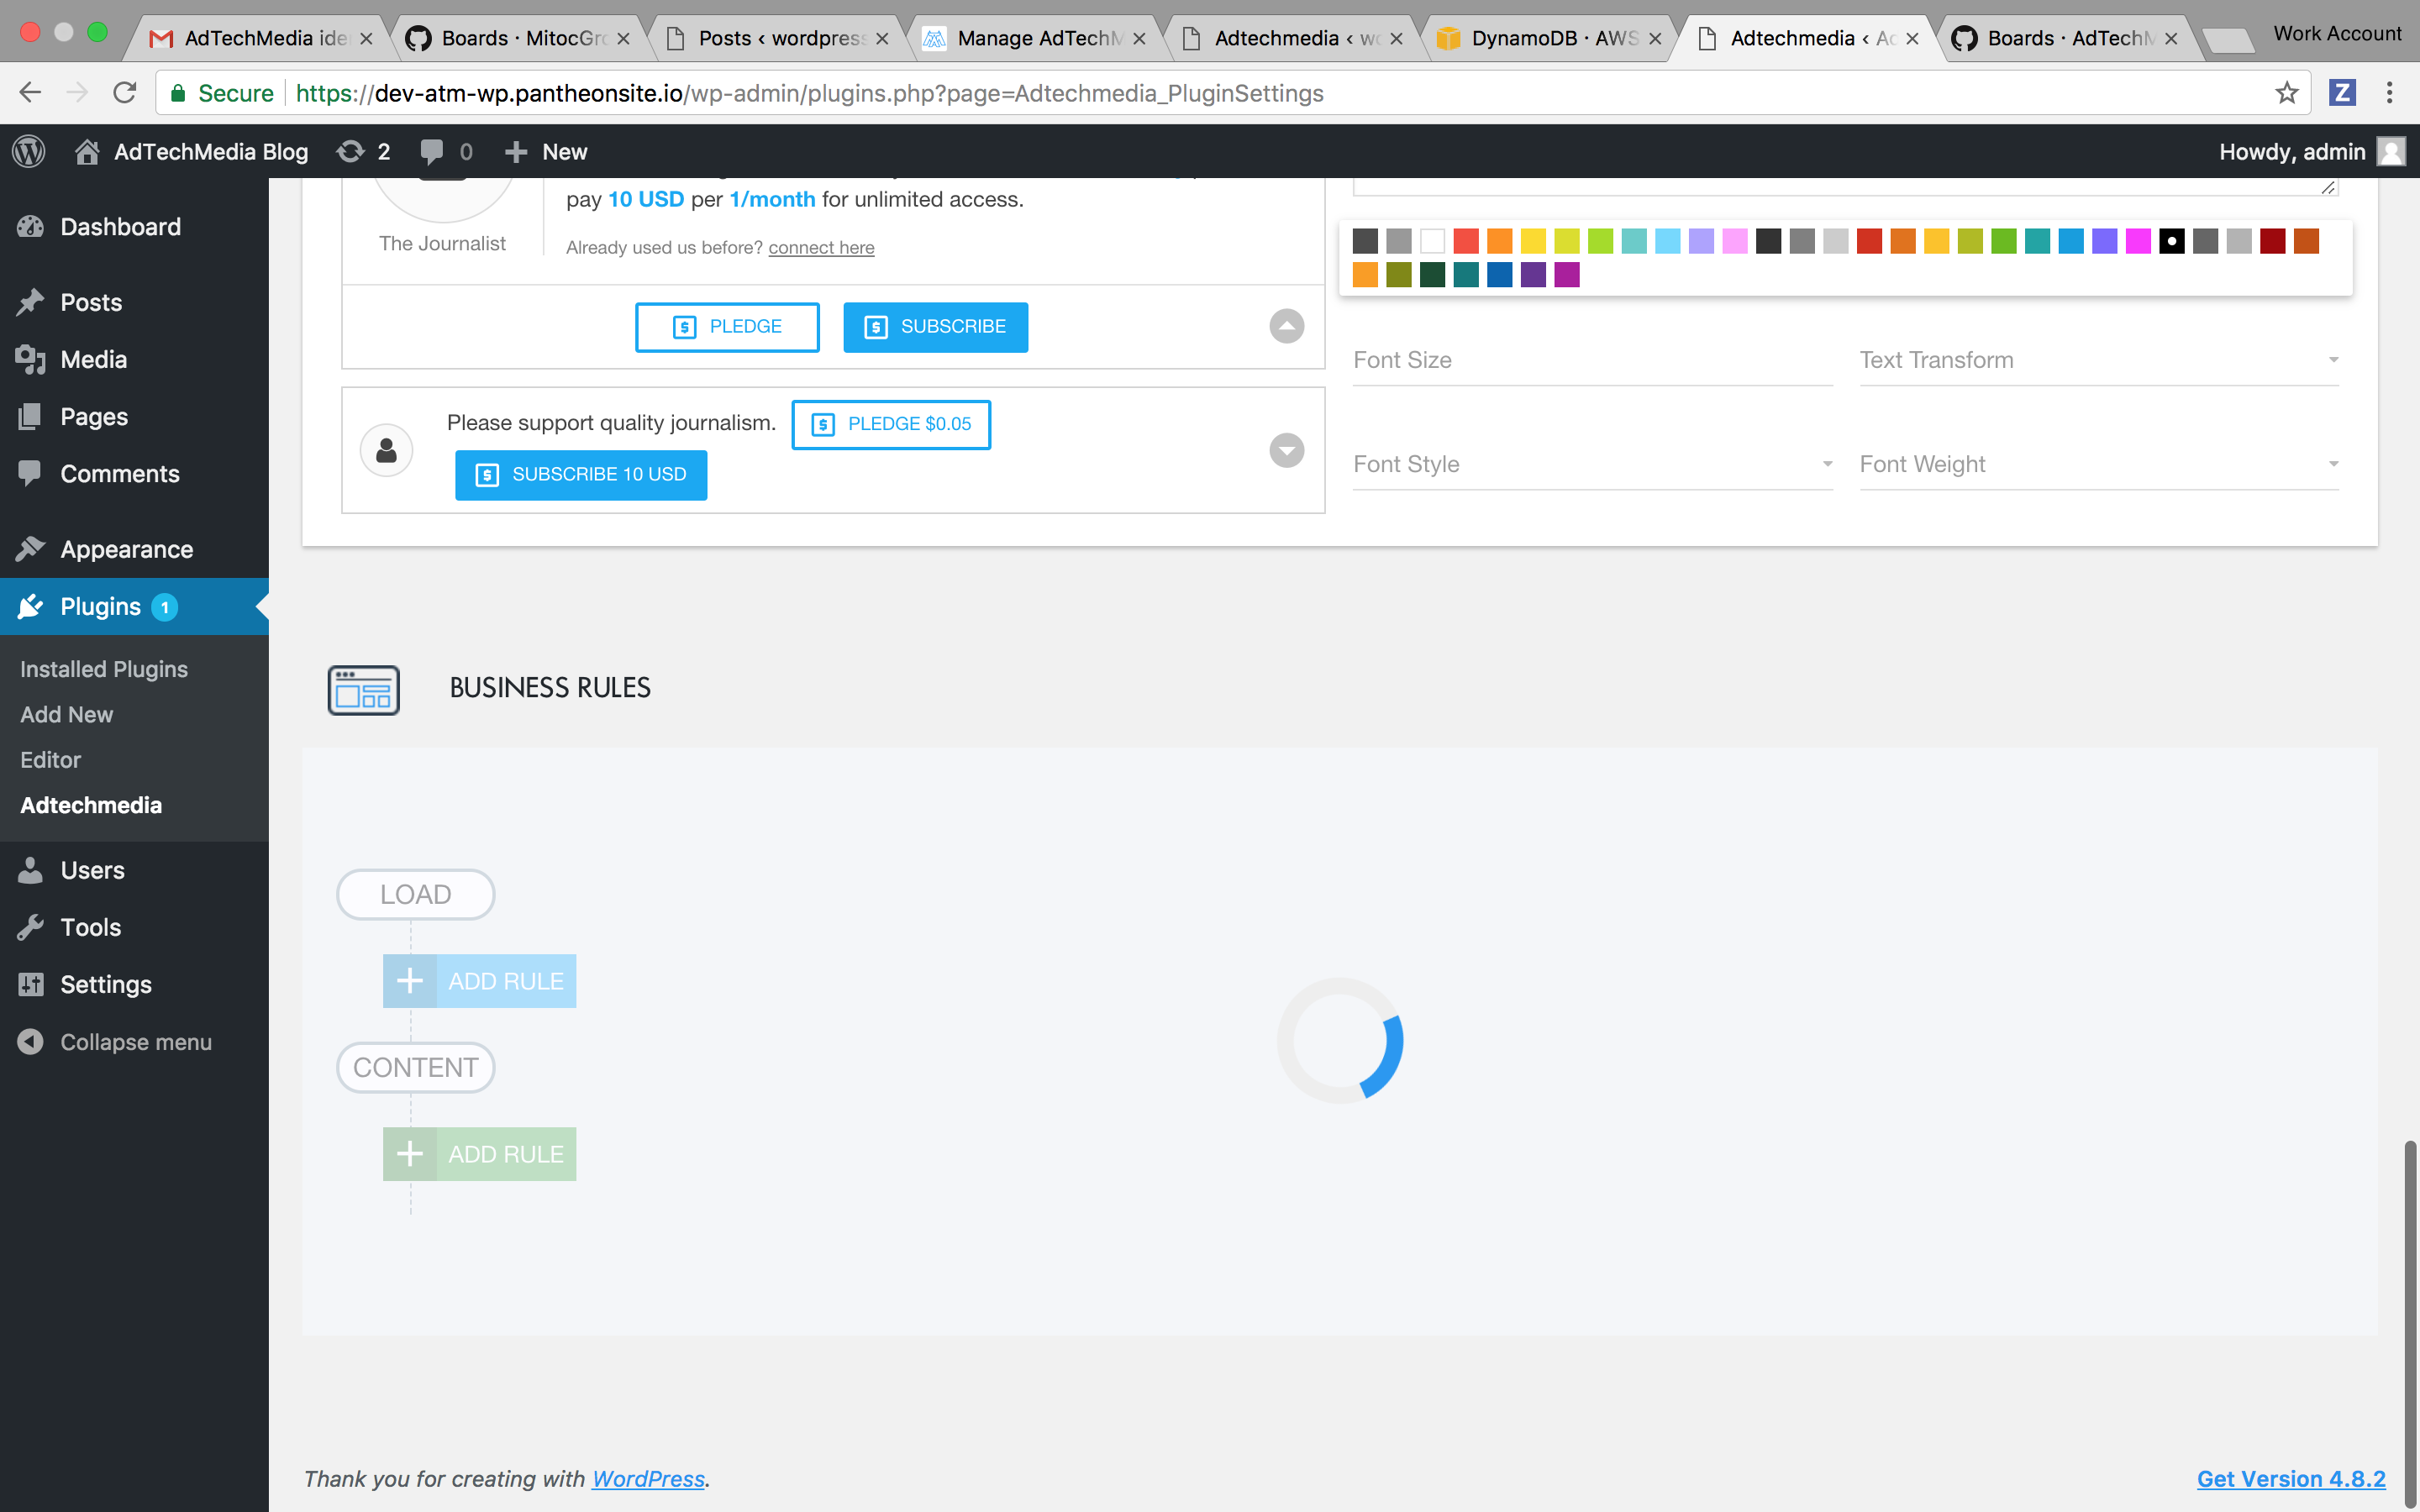
Task: Visit site via AdTechMedia Blog home link
Action: [x=191, y=151]
